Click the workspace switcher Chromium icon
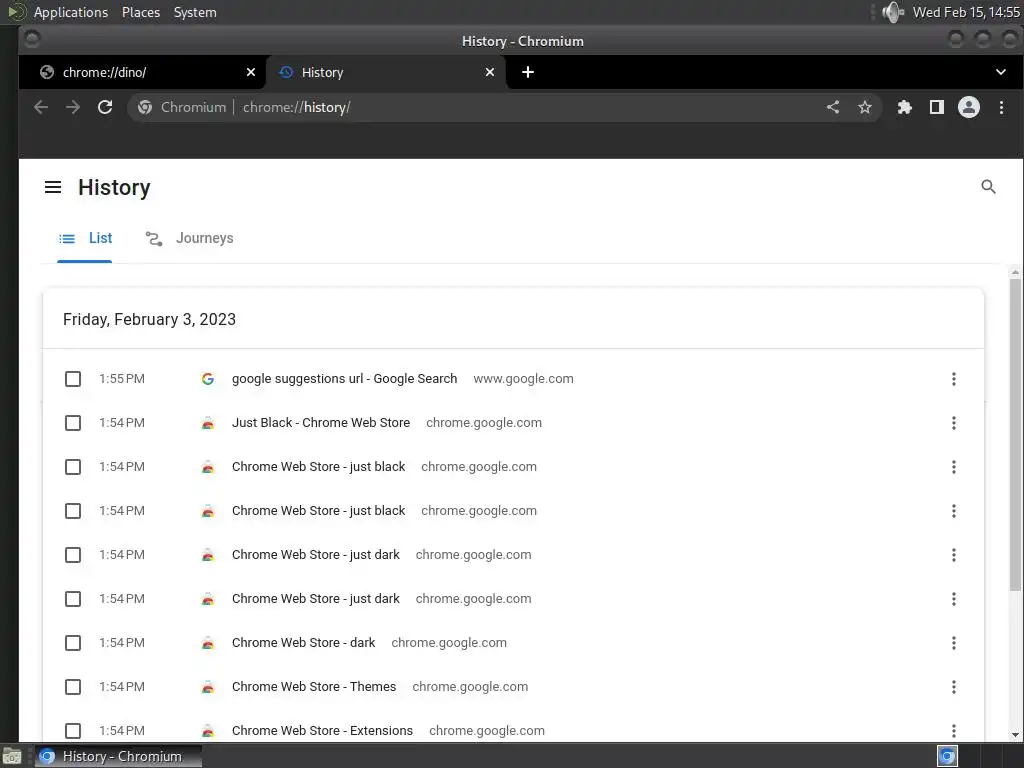This screenshot has width=1024, height=768. coord(947,756)
